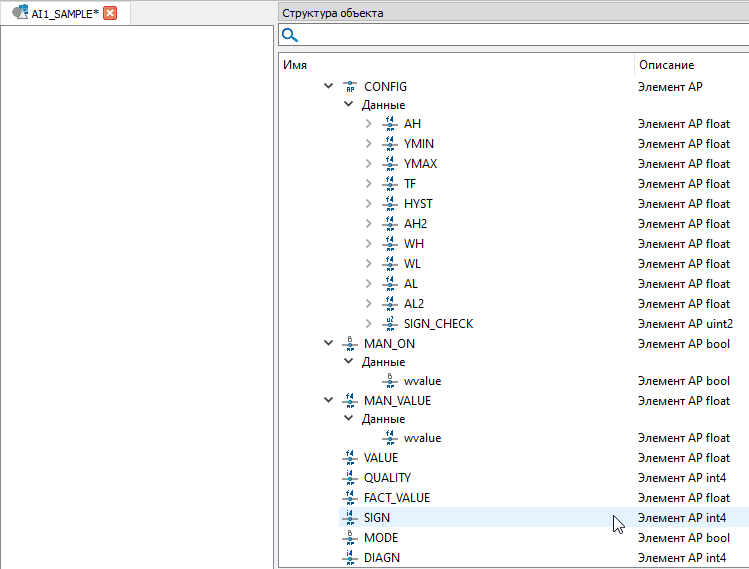
Task: Expand the YMIN element
Action: tap(369, 144)
